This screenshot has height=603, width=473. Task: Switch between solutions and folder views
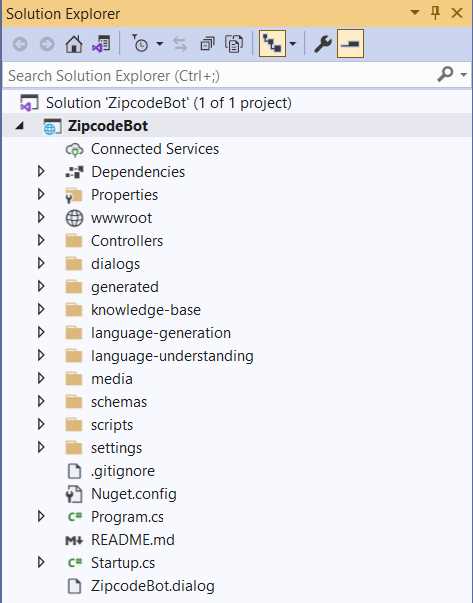click(101, 44)
